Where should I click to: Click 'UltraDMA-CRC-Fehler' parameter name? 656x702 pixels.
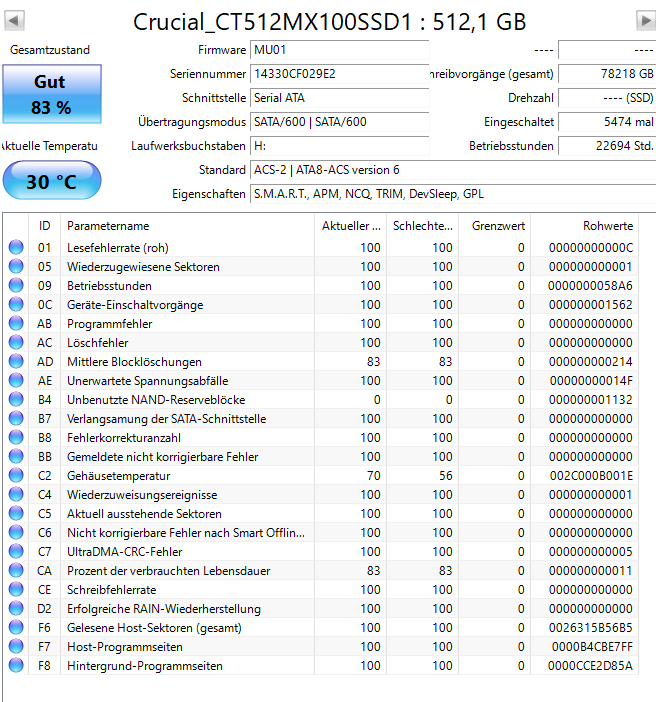point(124,552)
